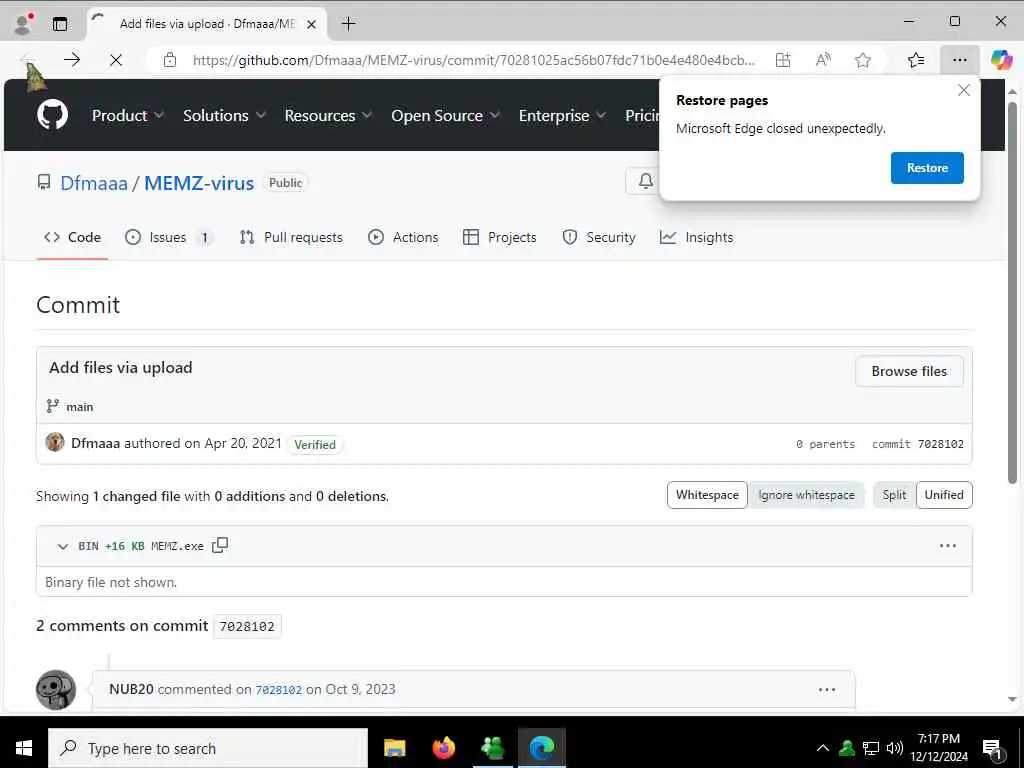The height and width of the screenshot is (768, 1024).
Task: Close the Restore pages popup
Action: click(963, 90)
